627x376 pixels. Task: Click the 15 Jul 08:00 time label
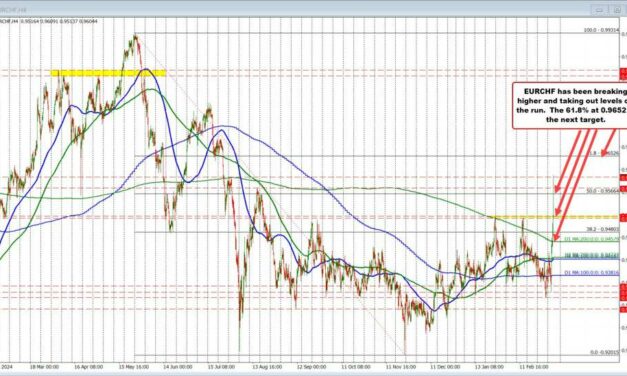tap(222, 366)
